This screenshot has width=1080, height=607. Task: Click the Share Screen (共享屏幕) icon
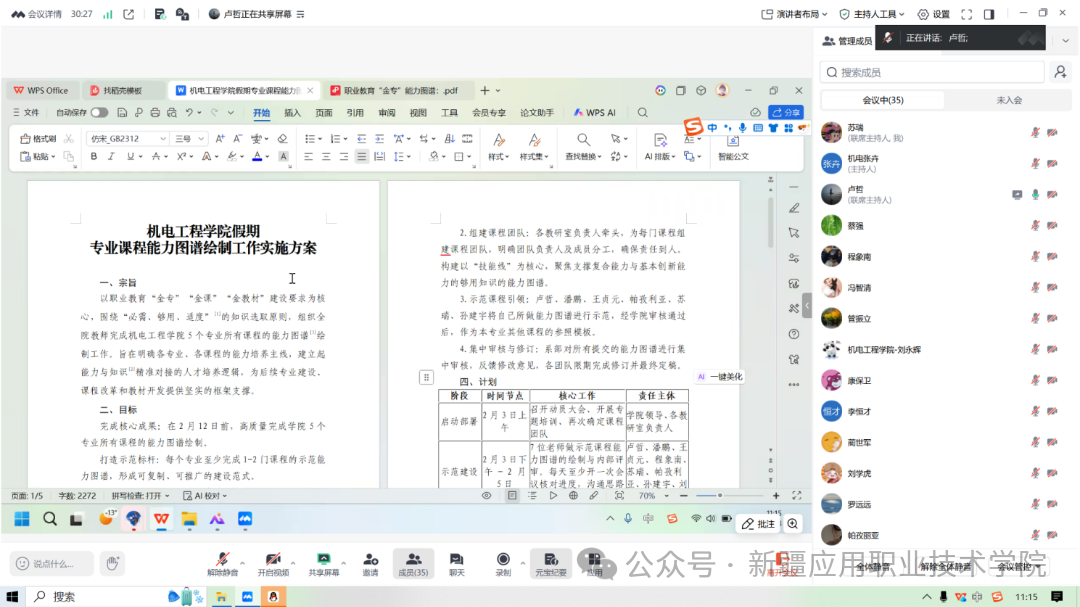click(x=324, y=564)
